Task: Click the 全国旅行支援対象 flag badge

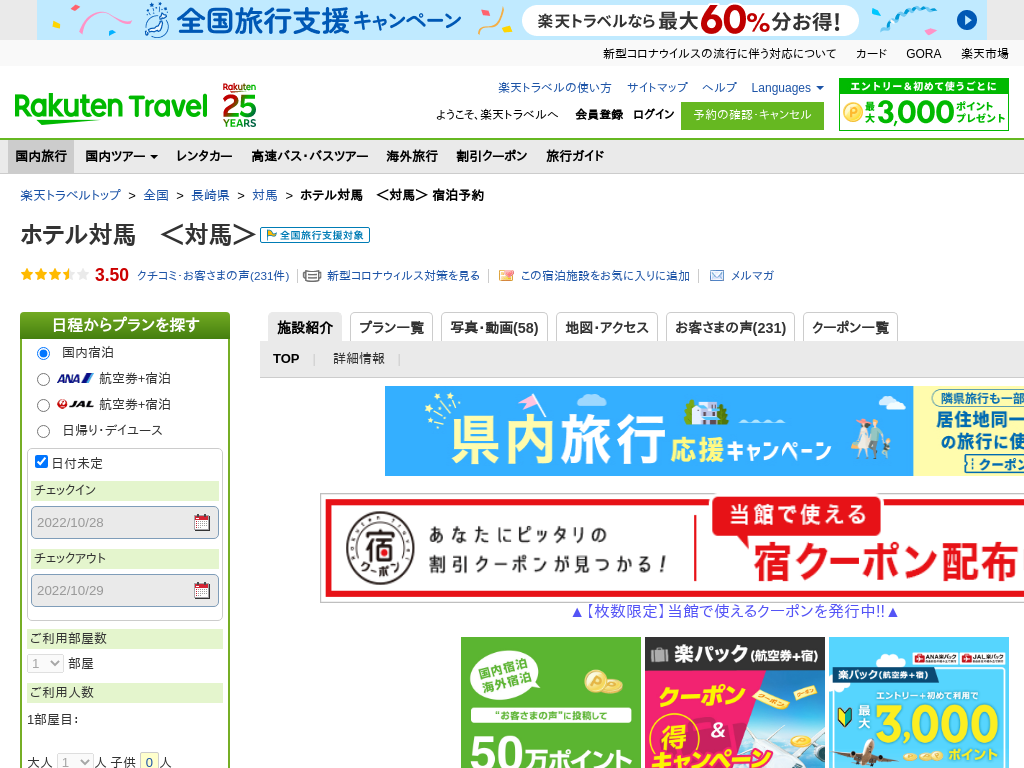Action: click(x=315, y=235)
